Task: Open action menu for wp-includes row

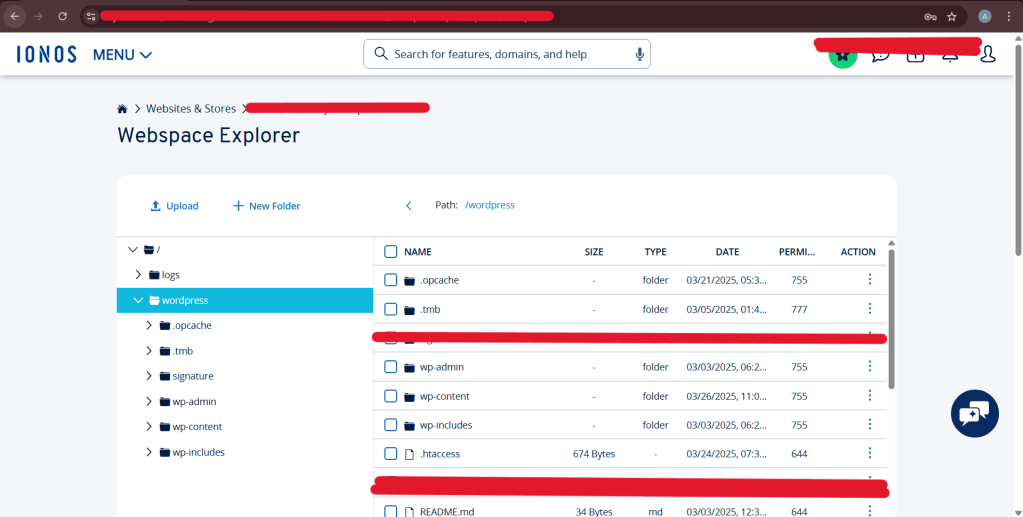Action: pyautogui.click(x=870, y=424)
